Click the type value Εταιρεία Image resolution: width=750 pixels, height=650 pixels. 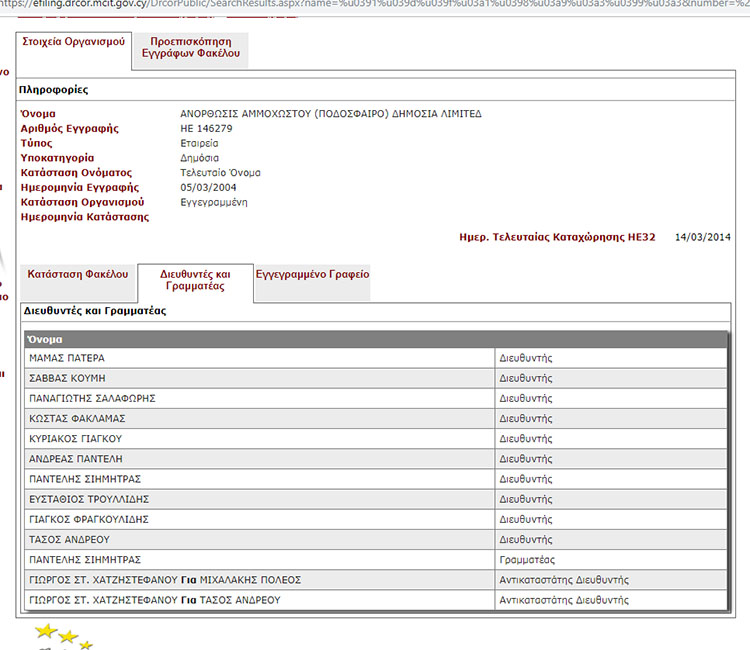click(199, 143)
